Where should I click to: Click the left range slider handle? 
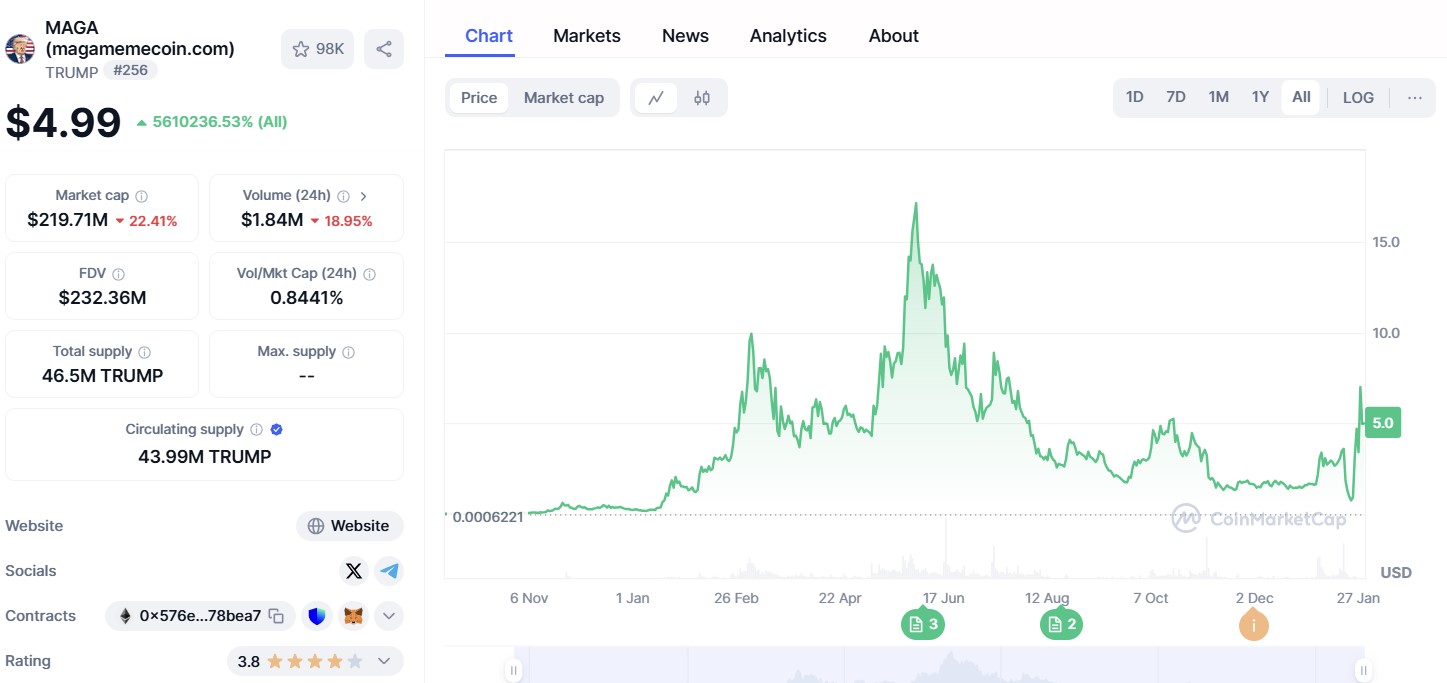pos(514,671)
